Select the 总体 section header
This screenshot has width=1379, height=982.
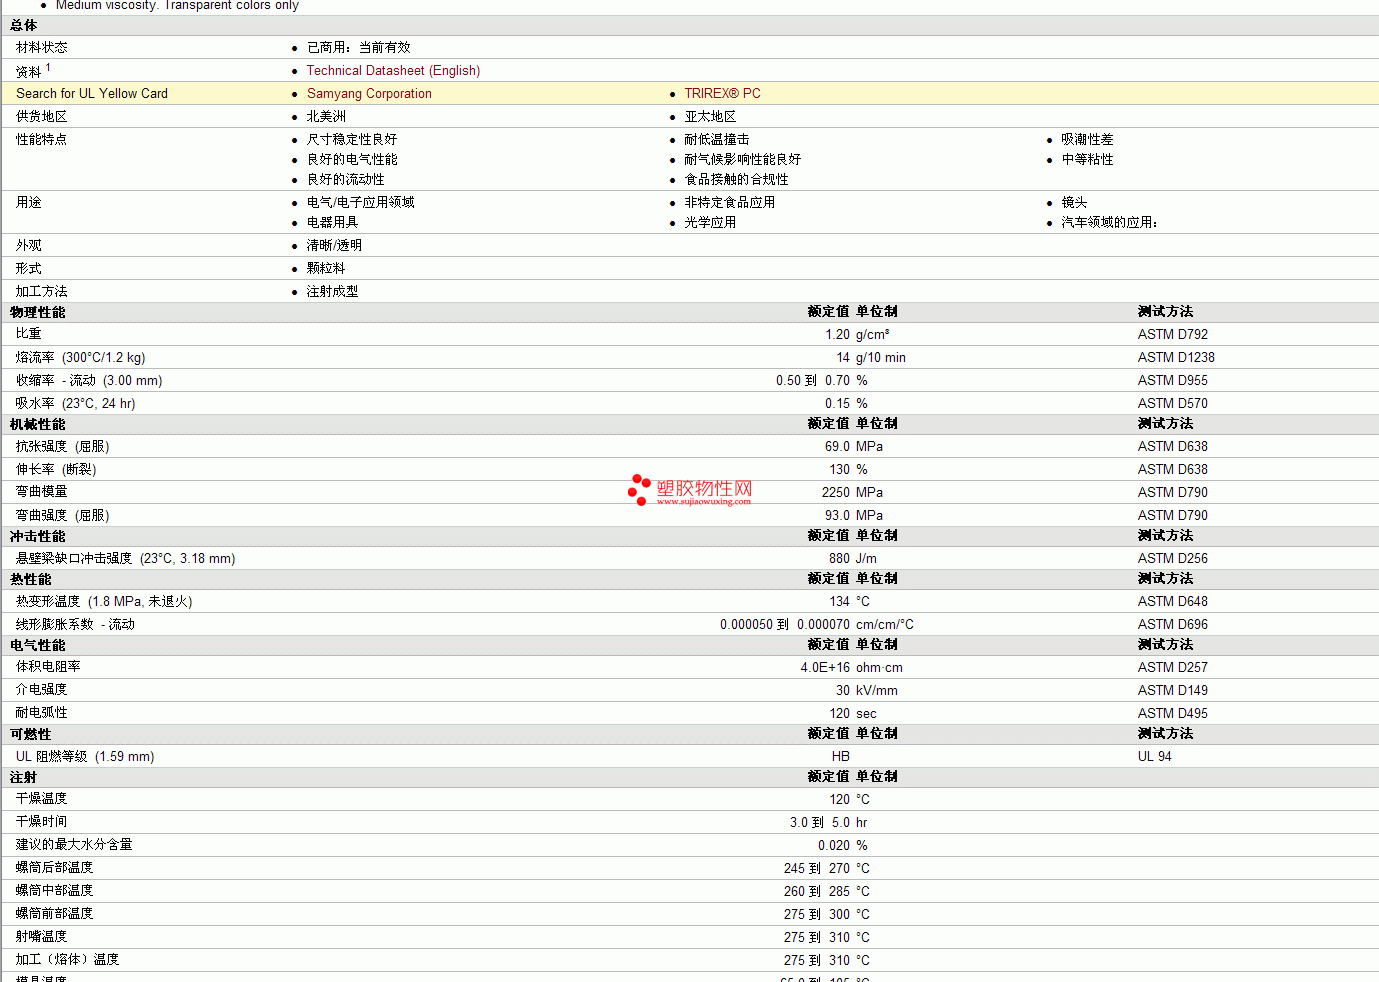tap(24, 26)
